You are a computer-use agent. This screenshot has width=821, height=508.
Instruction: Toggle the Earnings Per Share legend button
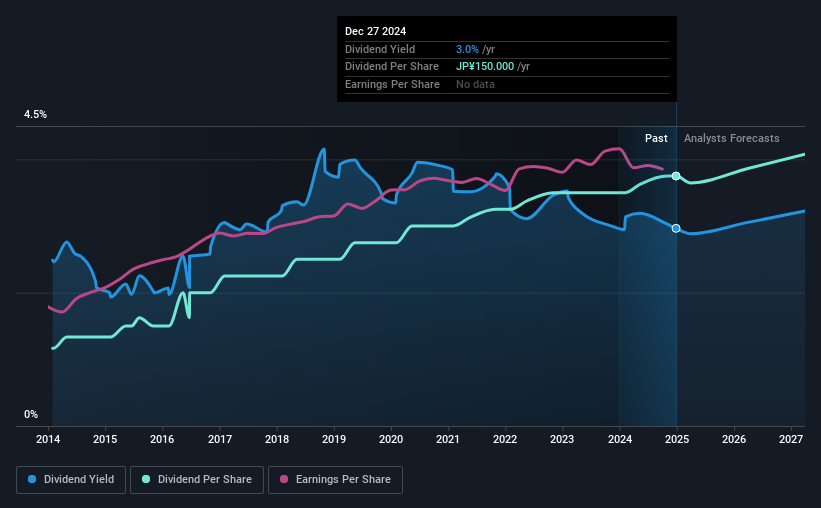click(336, 480)
